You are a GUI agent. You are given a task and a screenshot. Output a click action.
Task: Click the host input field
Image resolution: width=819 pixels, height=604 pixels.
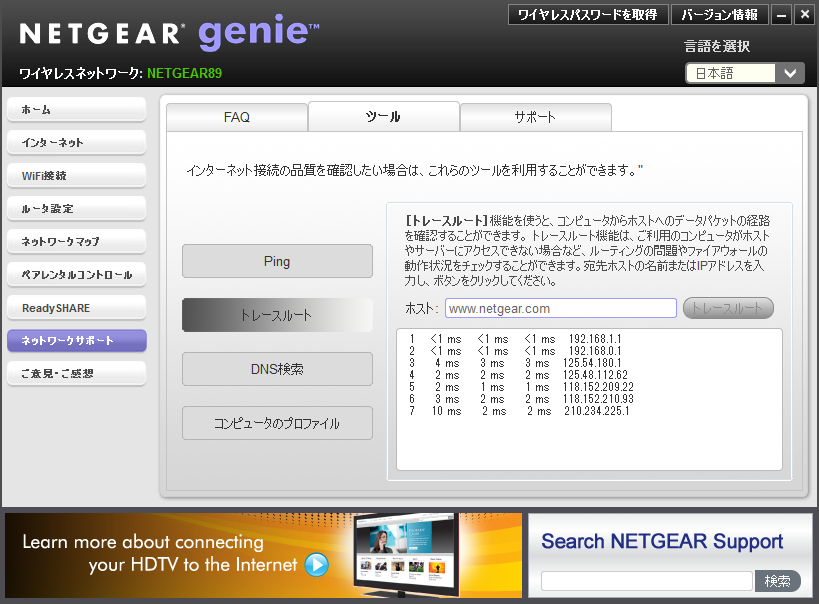tap(560, 308)
